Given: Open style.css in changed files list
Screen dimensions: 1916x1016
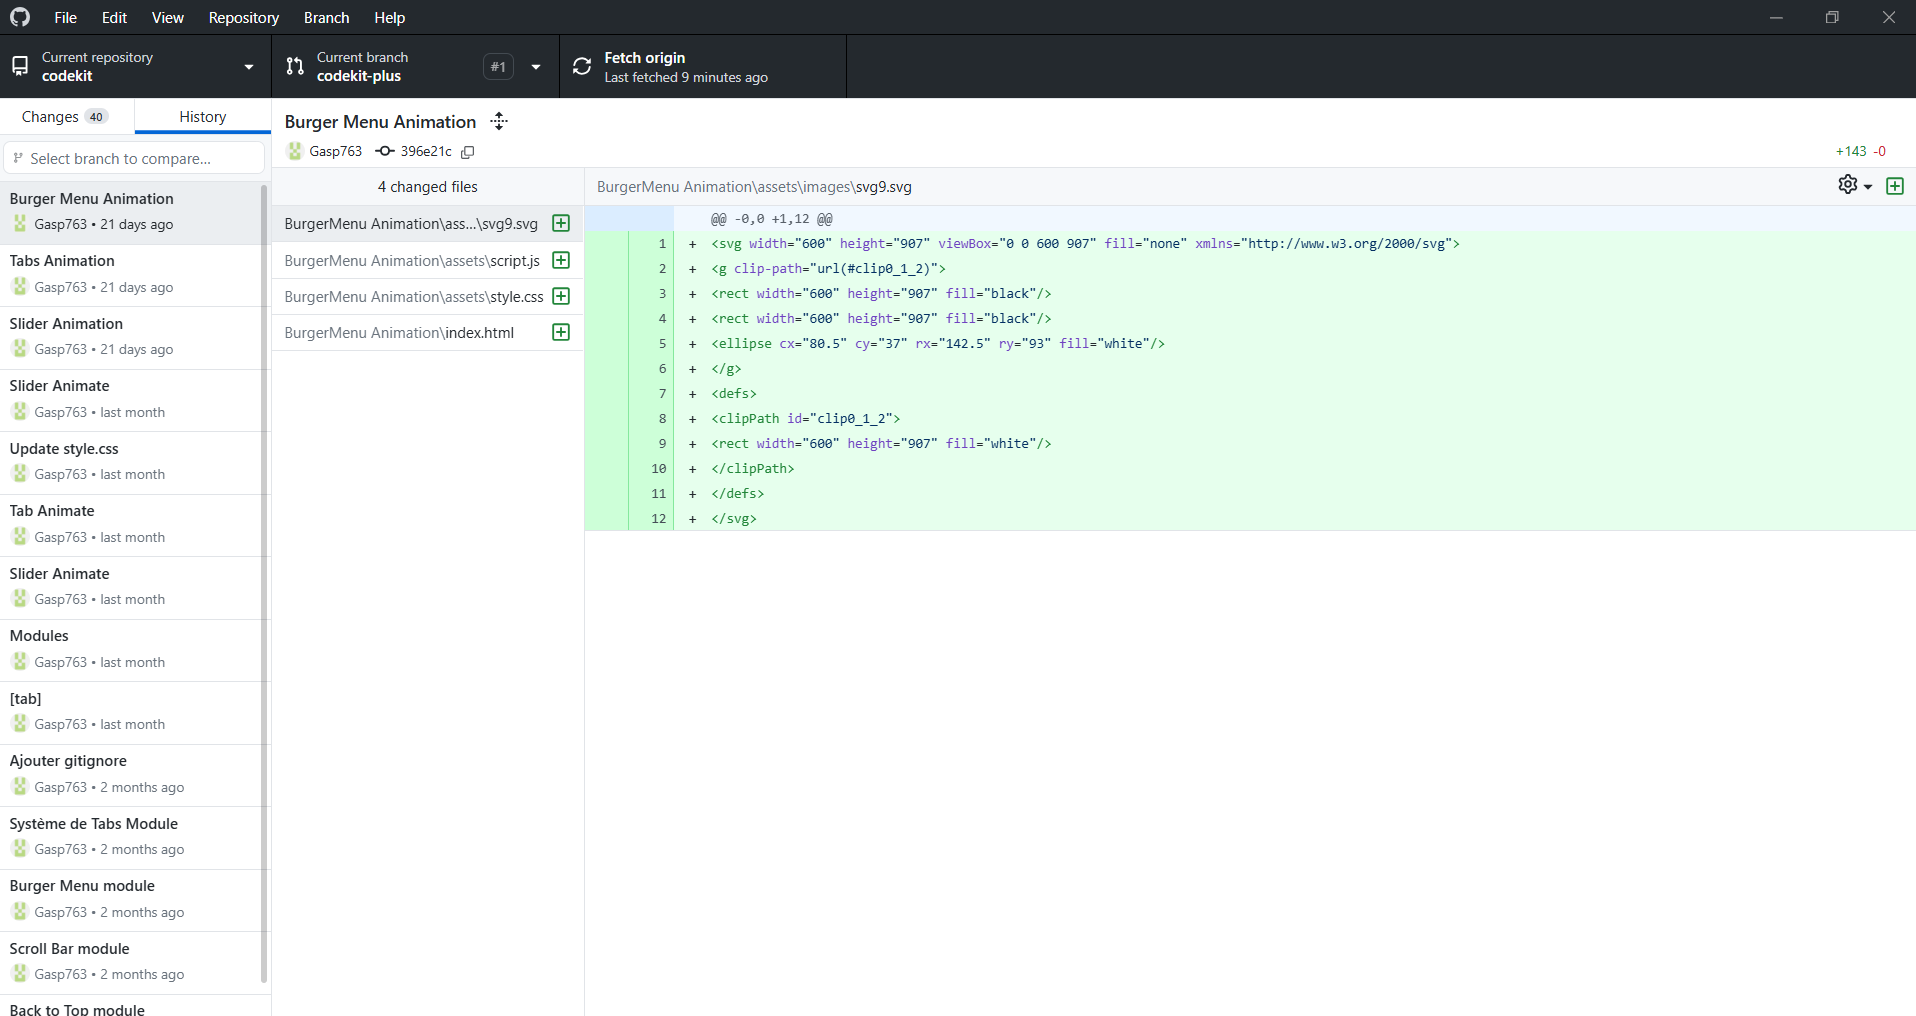Looking at the screenshot, I should 414,296.
